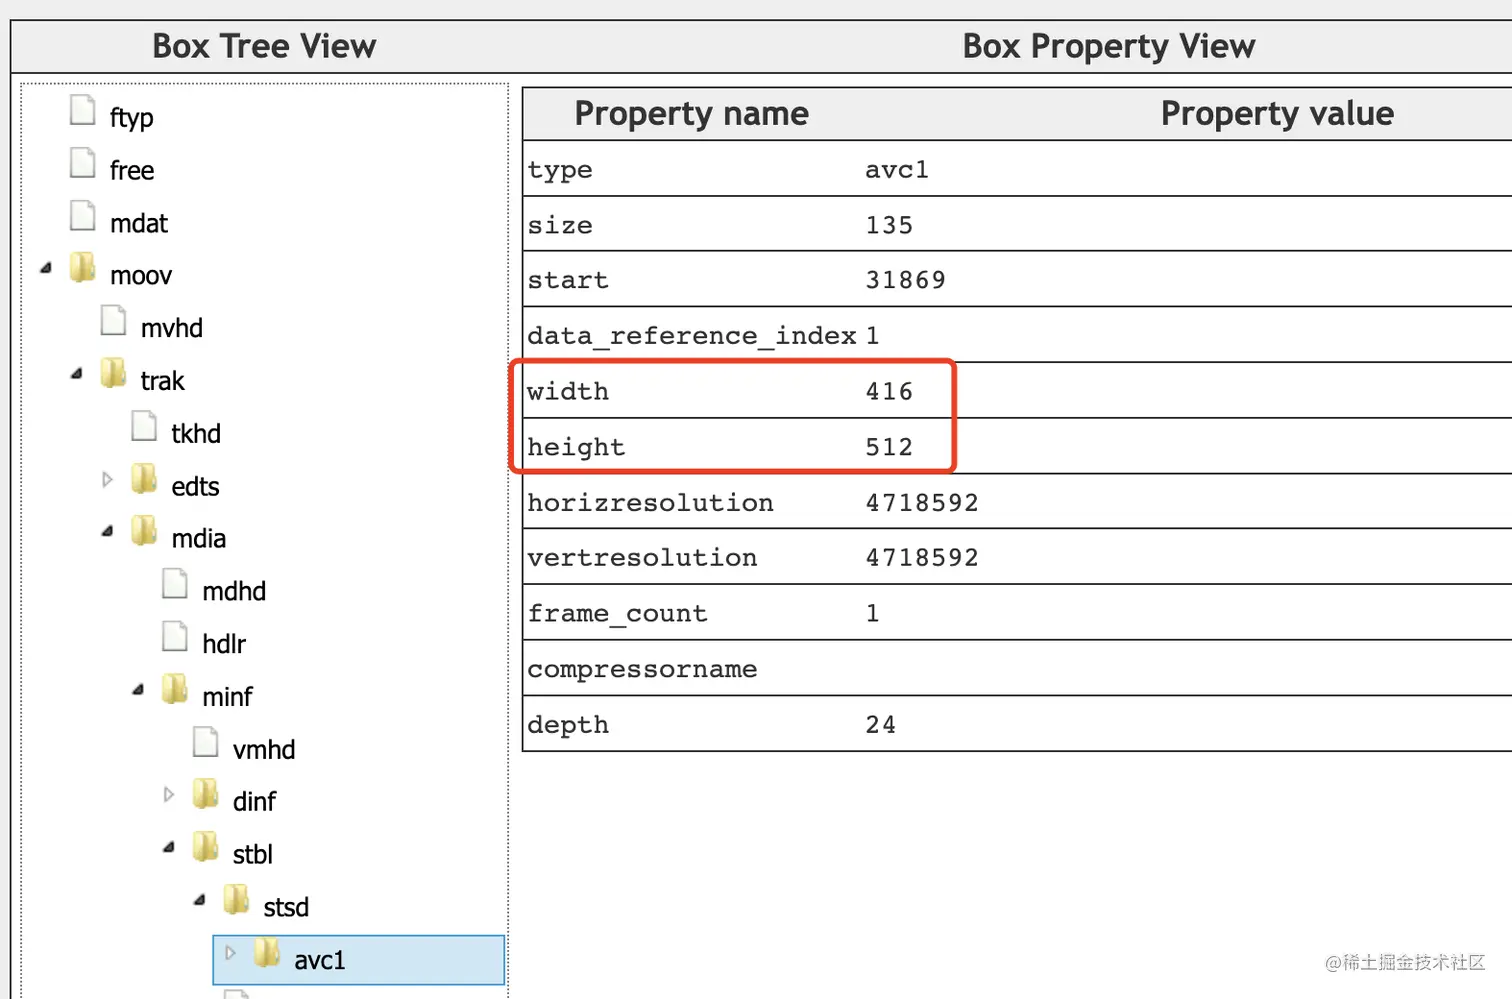1512x999 pixels.
Task: Select the ftyp box in tree
Action: [131, 118]
